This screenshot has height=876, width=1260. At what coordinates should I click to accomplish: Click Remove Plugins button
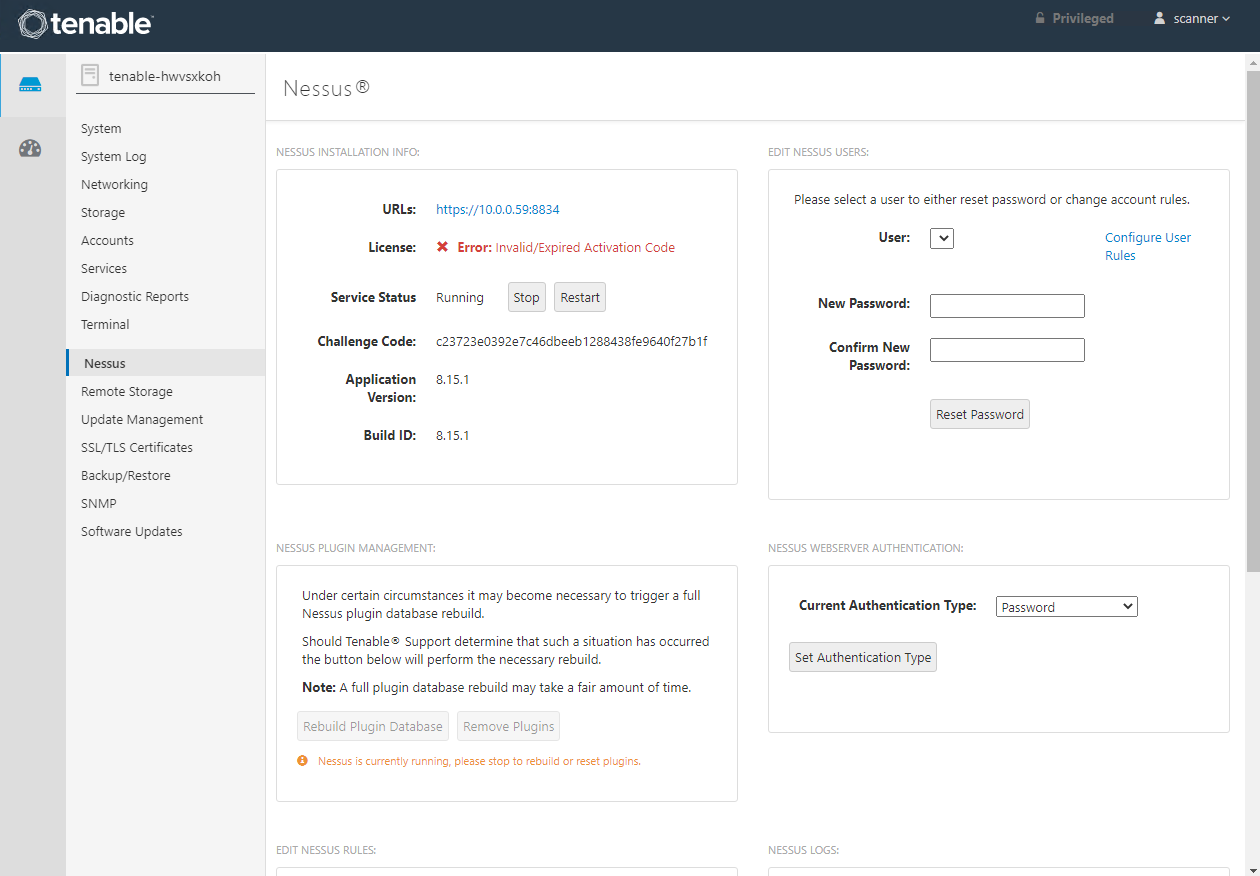coord(508,726)
